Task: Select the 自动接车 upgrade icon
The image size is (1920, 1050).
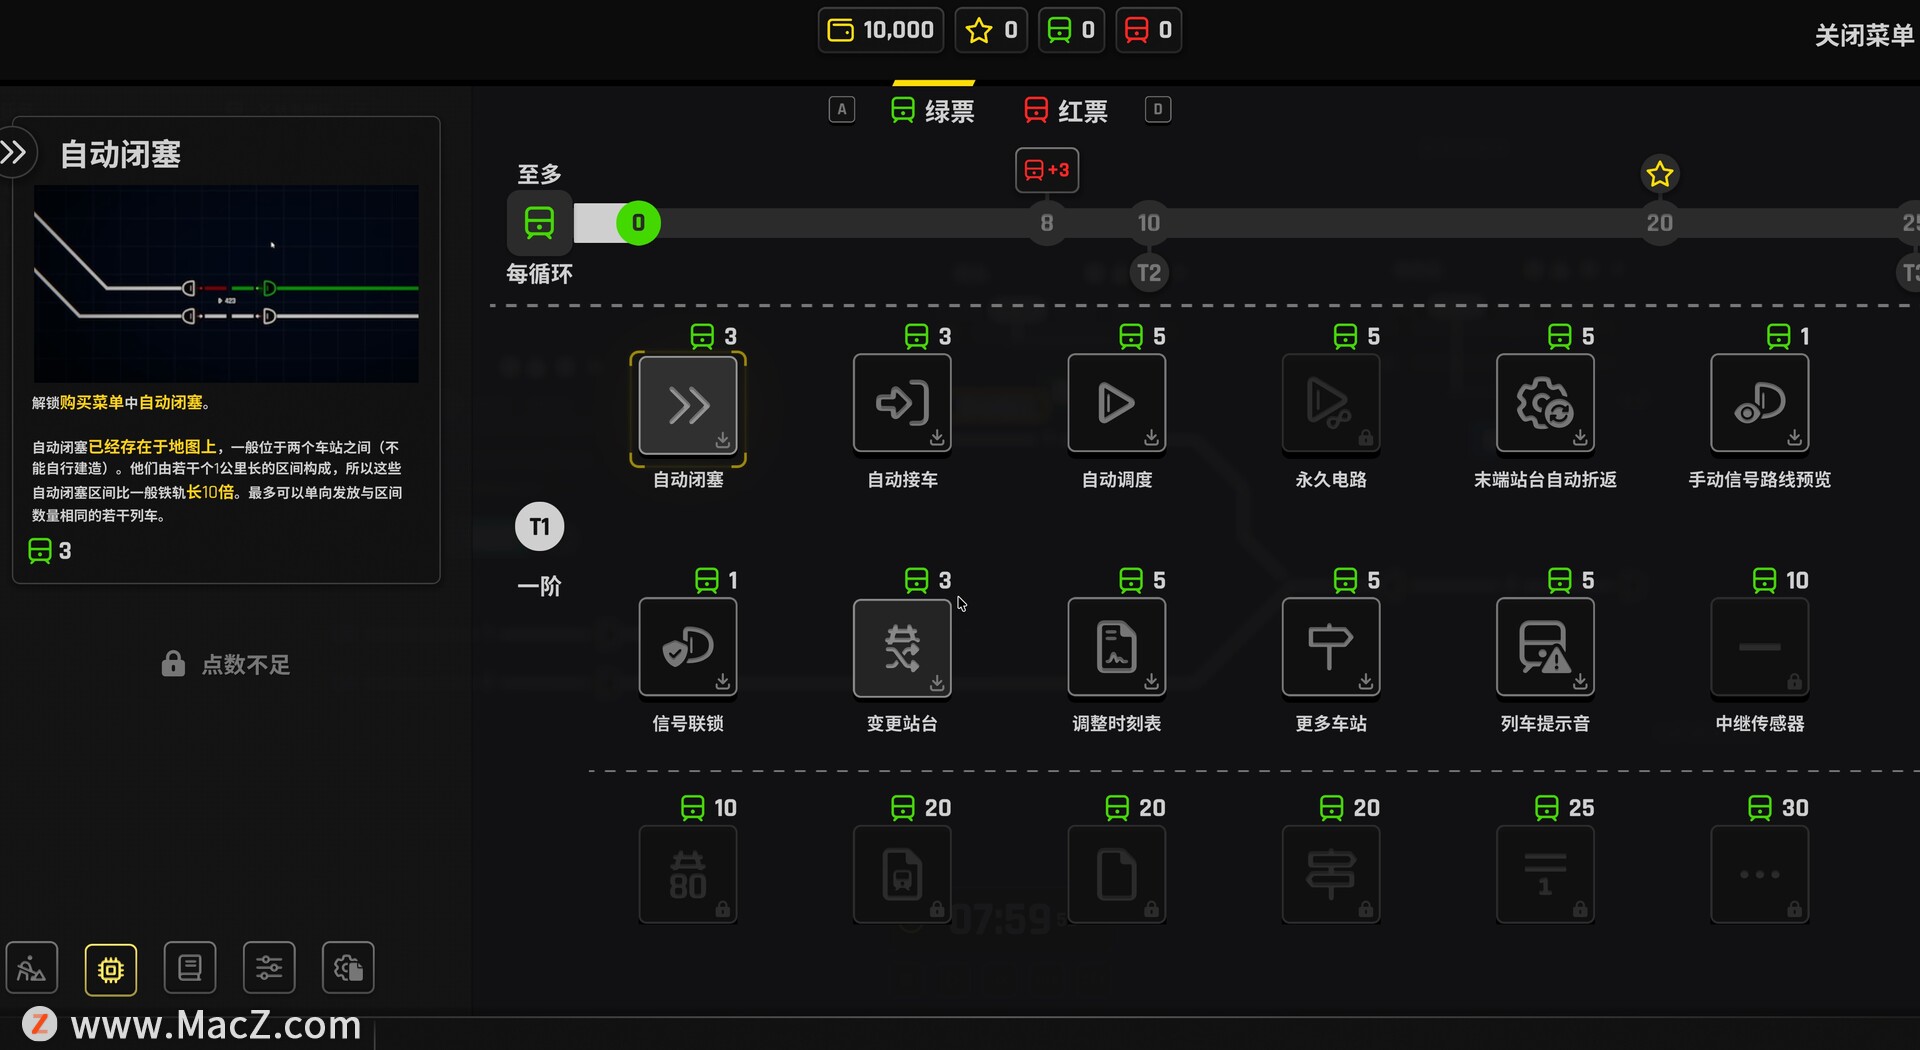Action: pyautogui.click(x=902, y=405)
